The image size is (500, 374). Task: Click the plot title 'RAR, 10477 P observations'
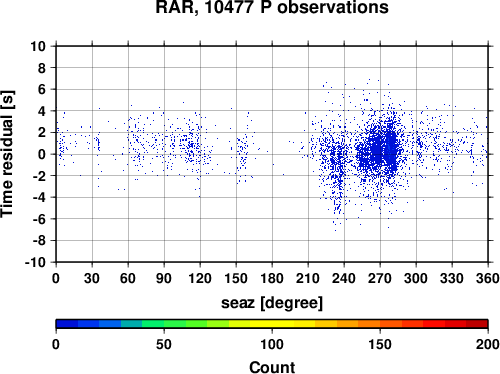[272, 7]
